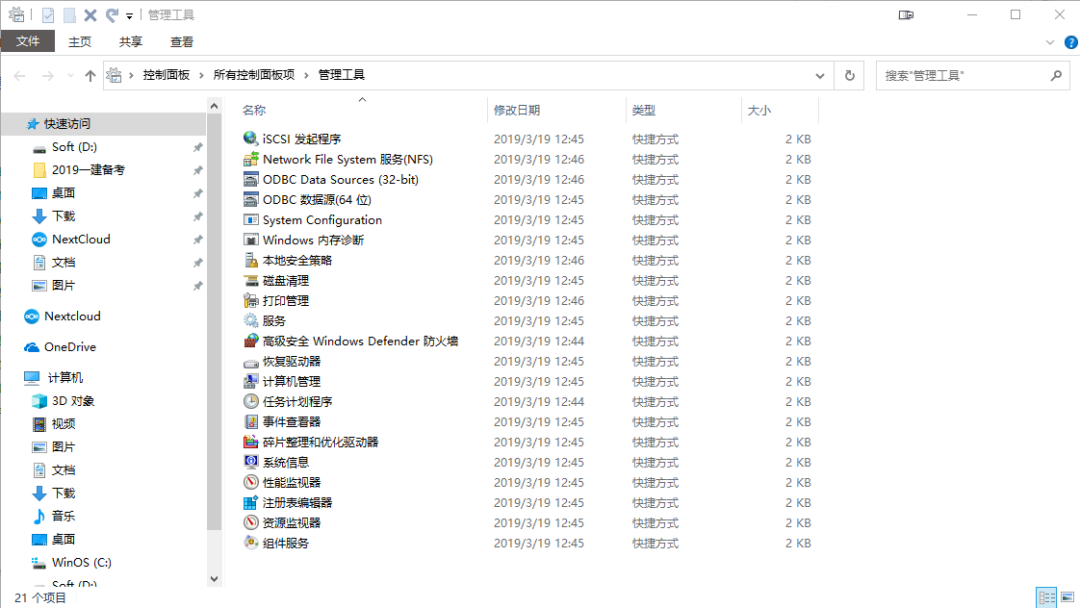Viewport: 1080px width, 608px height.
Task: Select the 碎片整理和优化驱动器 icon
Action: coord(251,442)
